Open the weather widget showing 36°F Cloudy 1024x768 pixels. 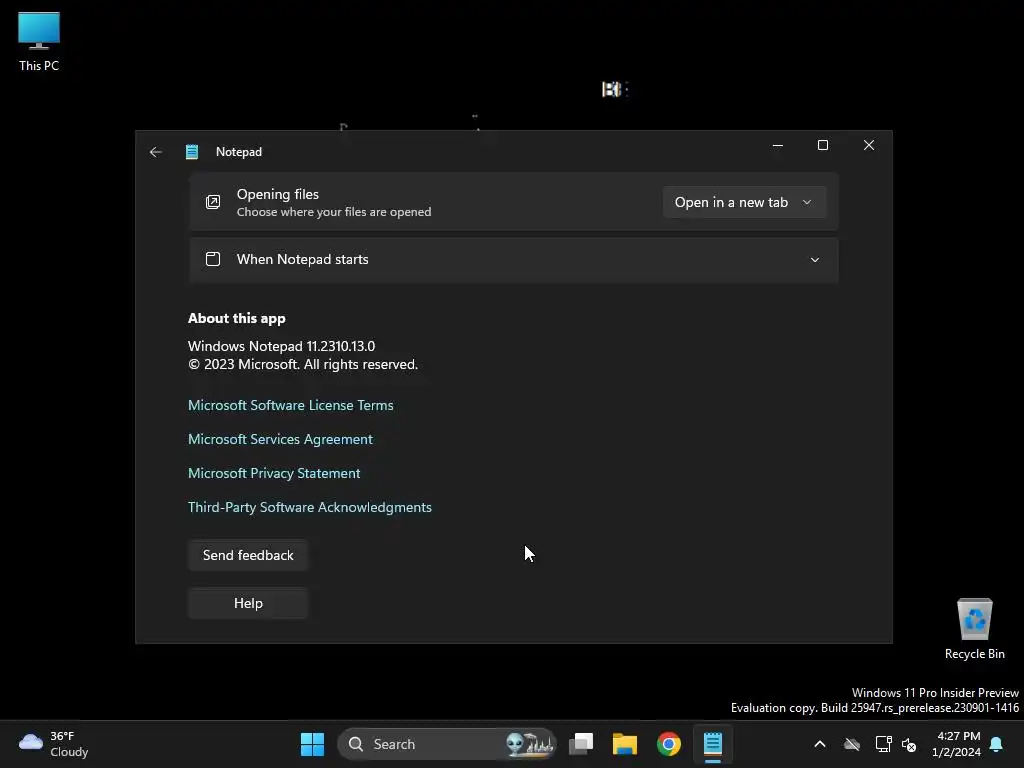tap(54, 744)
